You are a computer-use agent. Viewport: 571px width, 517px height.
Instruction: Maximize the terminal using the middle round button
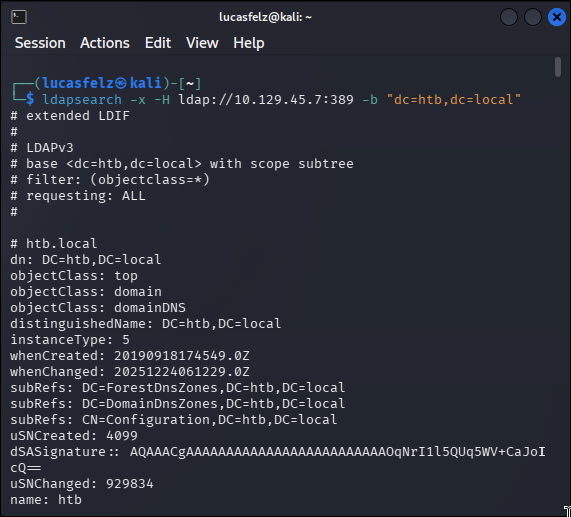[533, 17]
